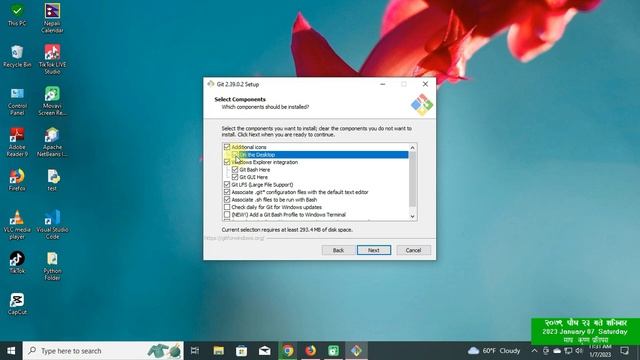640x360 pixels.
Task: Cancel the Git setup
Action: point(413,250)
